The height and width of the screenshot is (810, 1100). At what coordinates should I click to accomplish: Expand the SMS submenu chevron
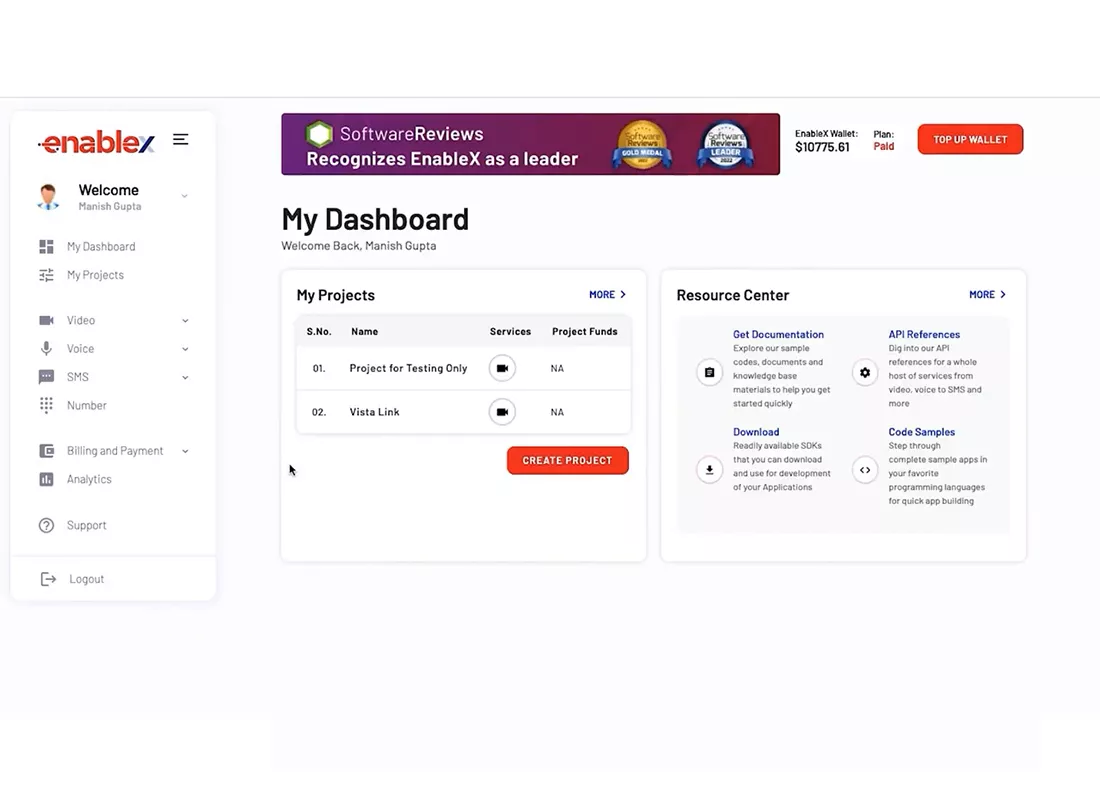tap(185, 377)
